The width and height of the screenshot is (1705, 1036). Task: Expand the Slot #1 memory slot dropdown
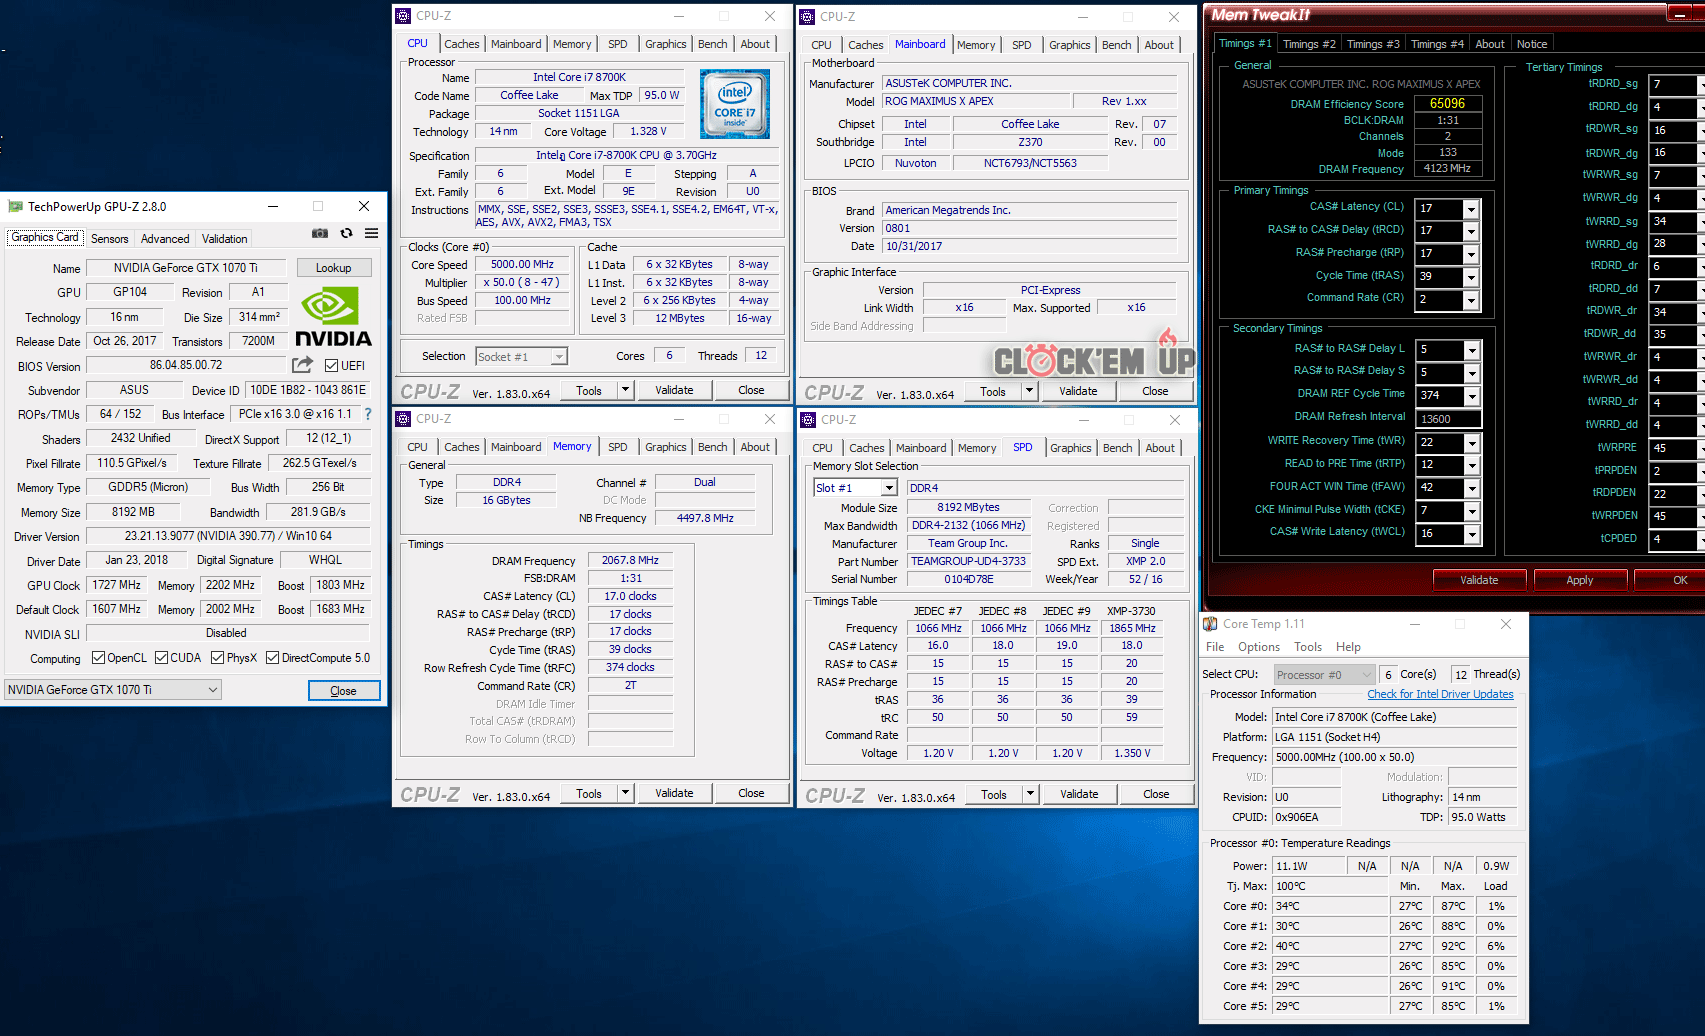coord(888,488)
